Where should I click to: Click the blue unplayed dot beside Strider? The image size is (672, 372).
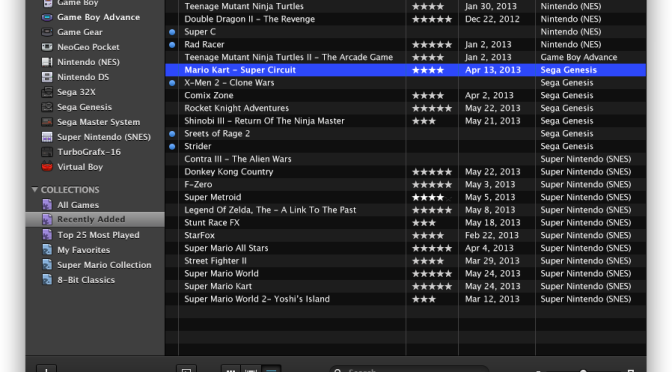point(172,147)
